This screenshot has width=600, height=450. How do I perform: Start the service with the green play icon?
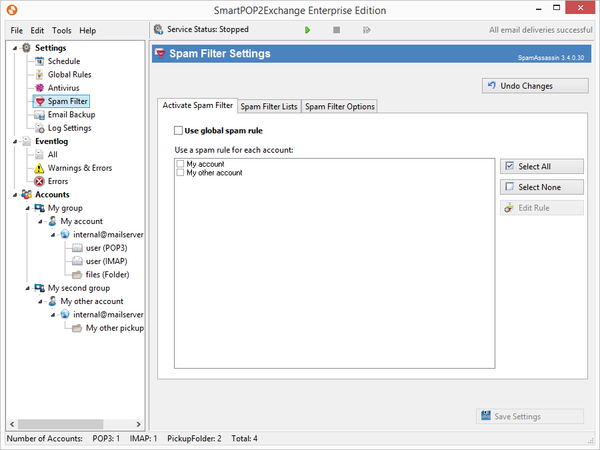click(307, 30)
